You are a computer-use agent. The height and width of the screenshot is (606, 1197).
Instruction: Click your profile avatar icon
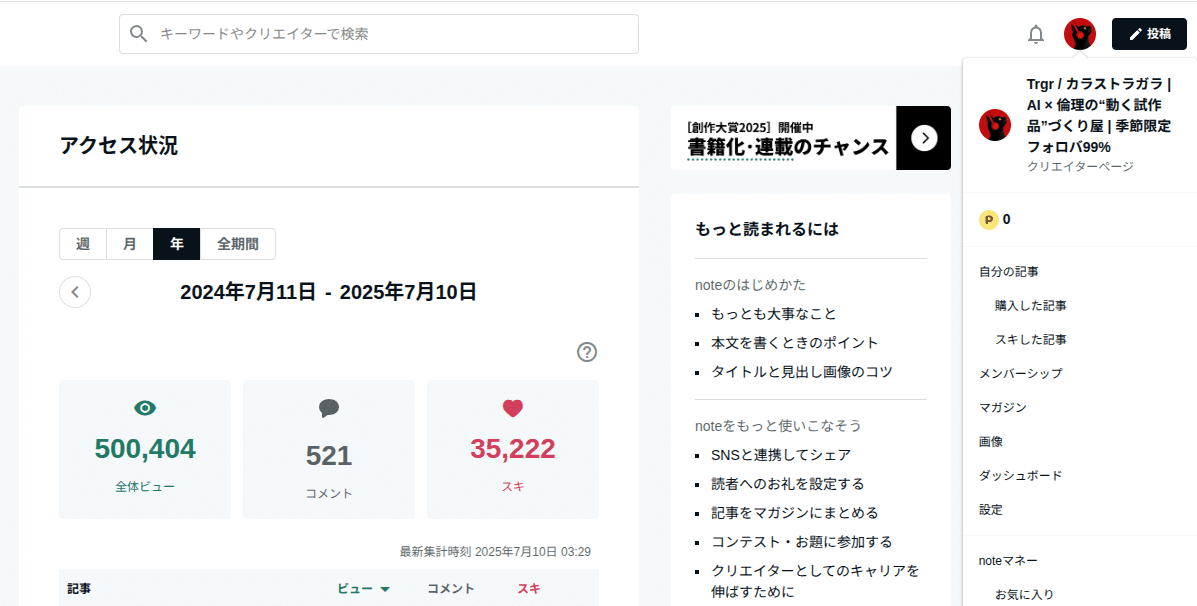(1080, 33)
